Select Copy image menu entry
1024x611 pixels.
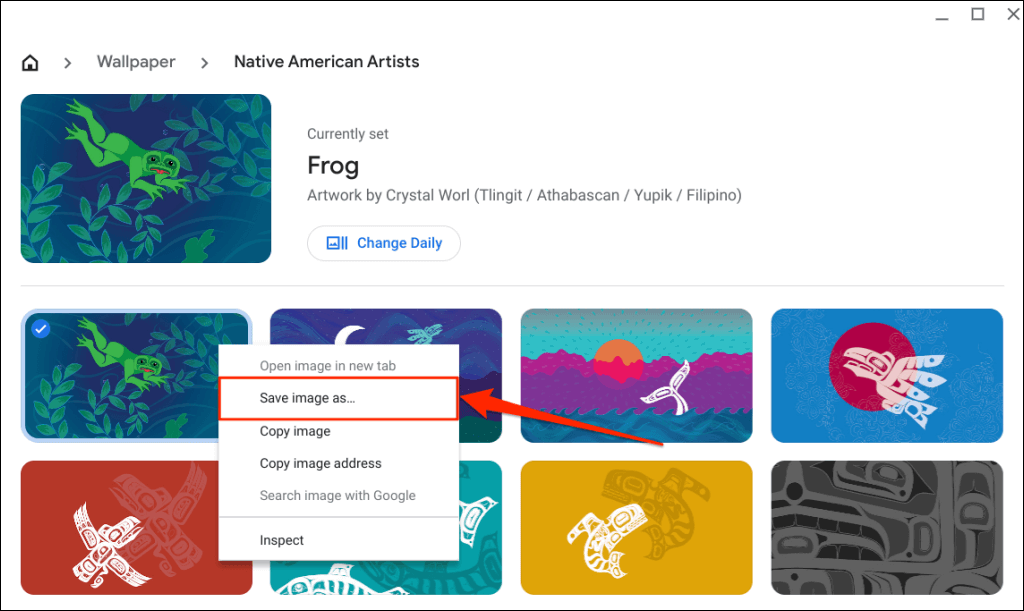click(x=295, y=431)
